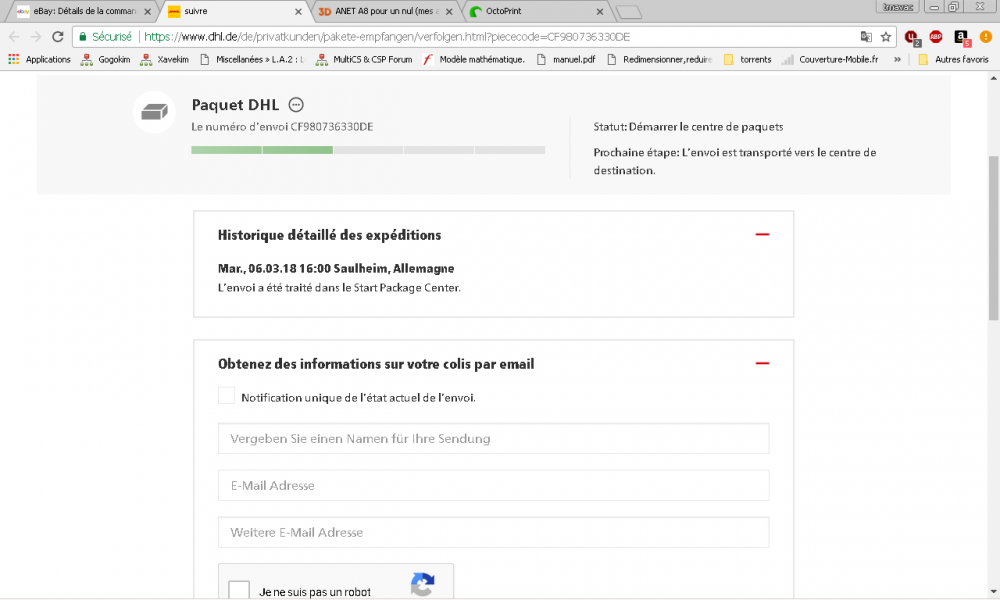Screen dimensions: 1000x600
Task: Click the scrollbar down arrow
Action: [x=994, y=592]
